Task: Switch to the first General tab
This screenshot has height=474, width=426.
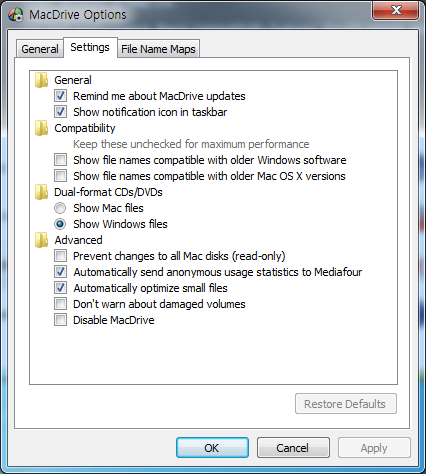Action: click(40, 49)
